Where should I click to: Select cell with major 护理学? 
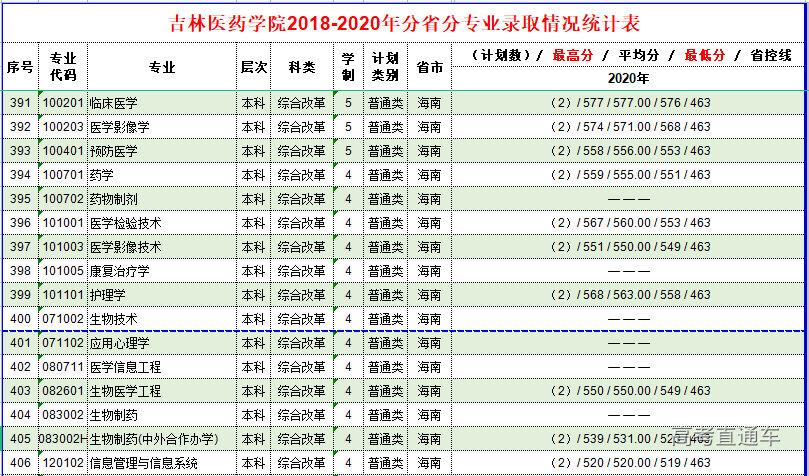pos(162,294)
